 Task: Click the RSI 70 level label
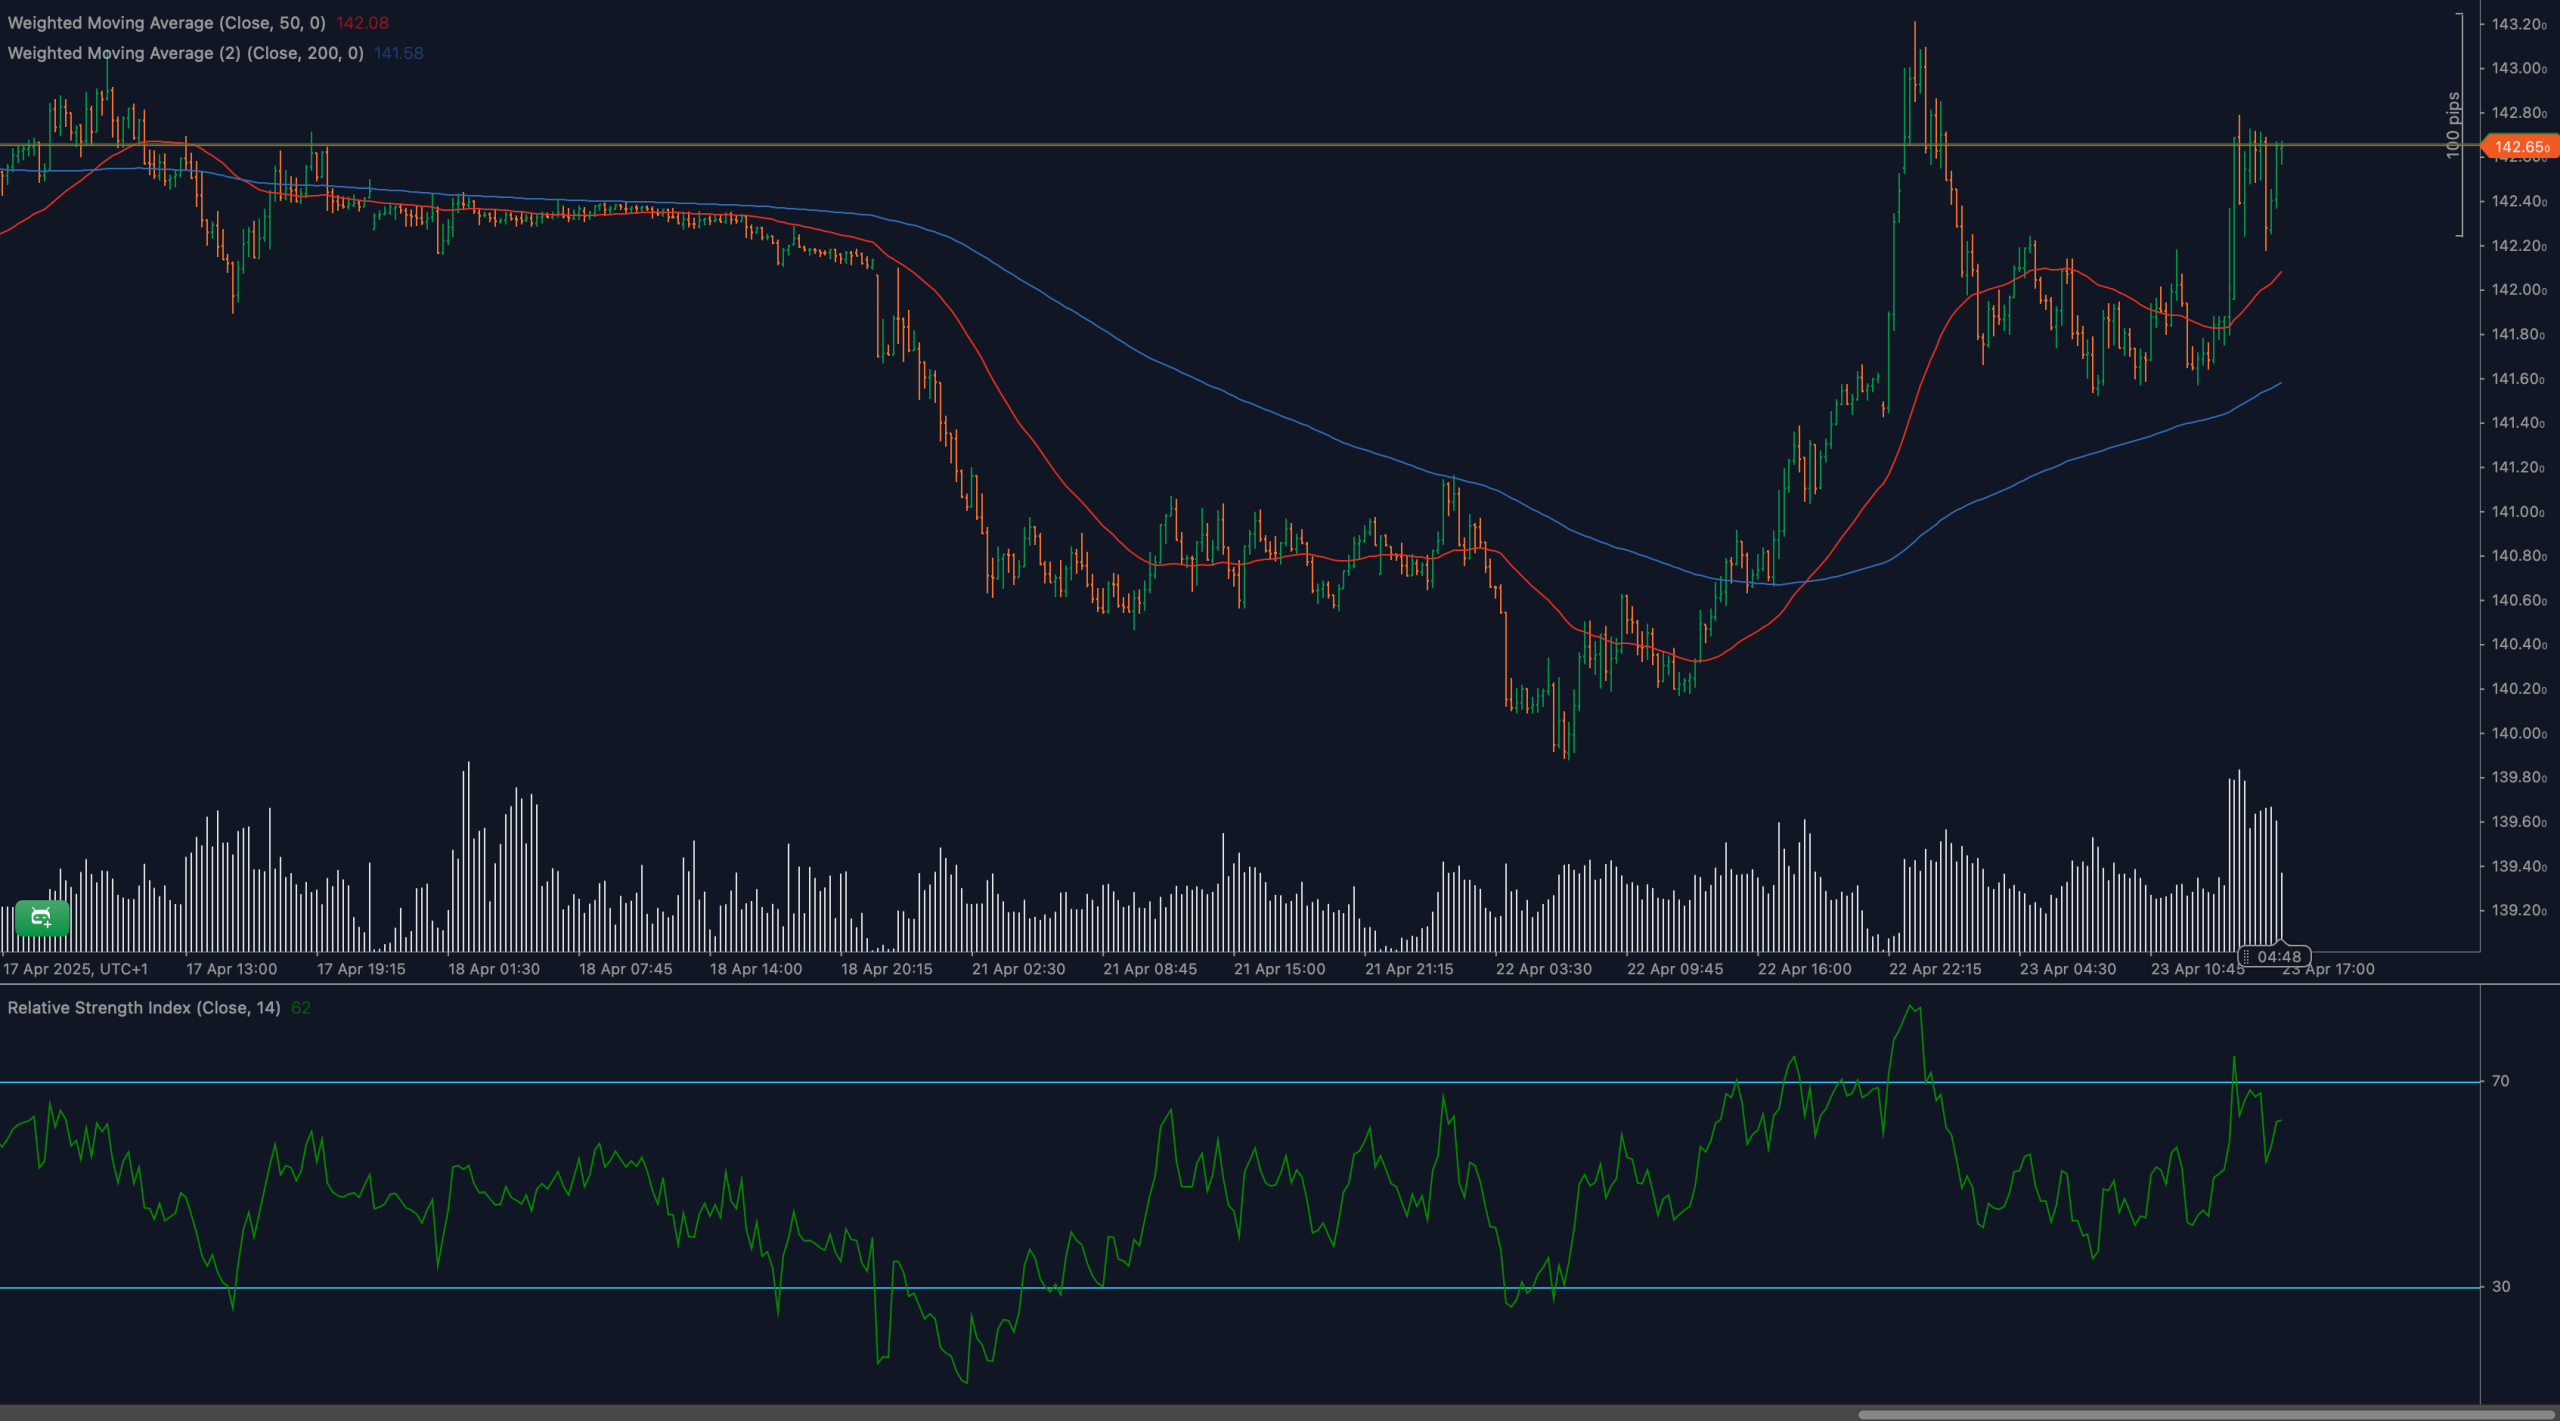(x=2501, y=1081)
